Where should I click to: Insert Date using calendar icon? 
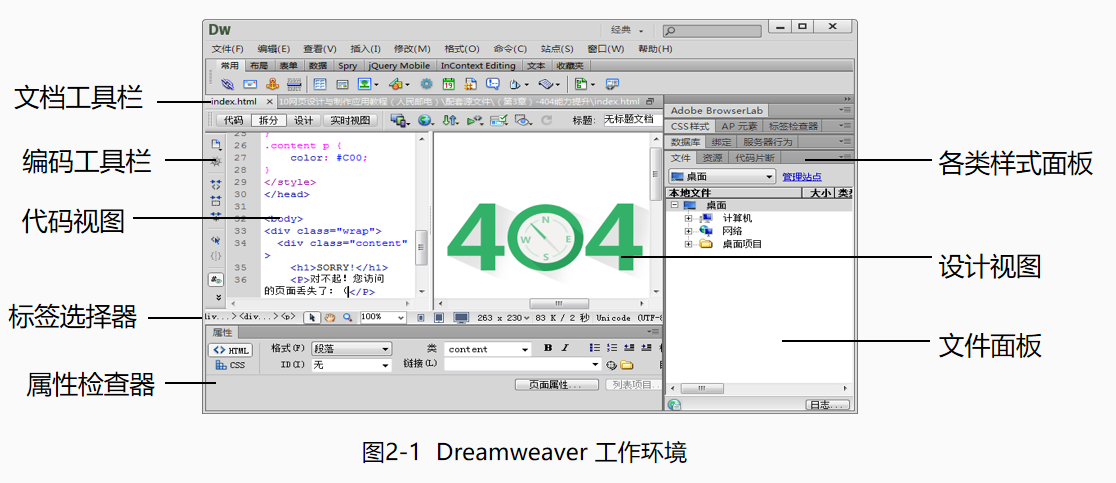(x=448, y=84)
